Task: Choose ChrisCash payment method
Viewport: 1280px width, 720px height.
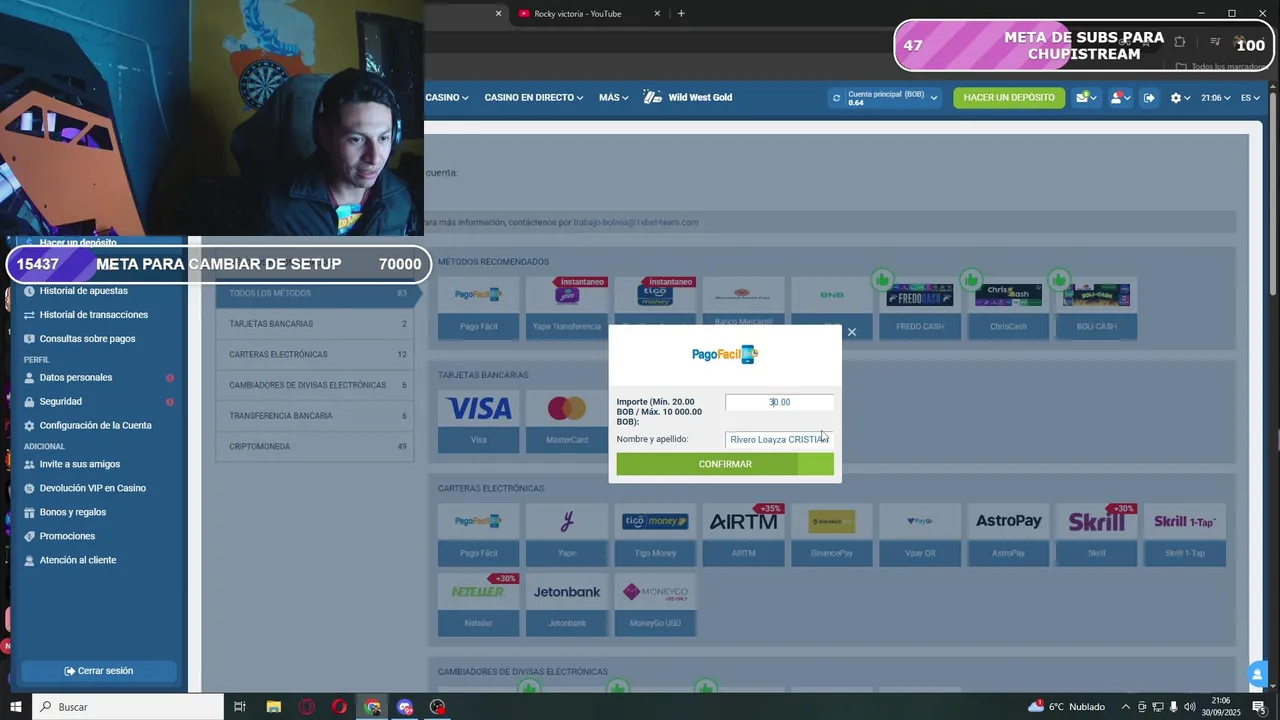Action: pos(1008,308)
